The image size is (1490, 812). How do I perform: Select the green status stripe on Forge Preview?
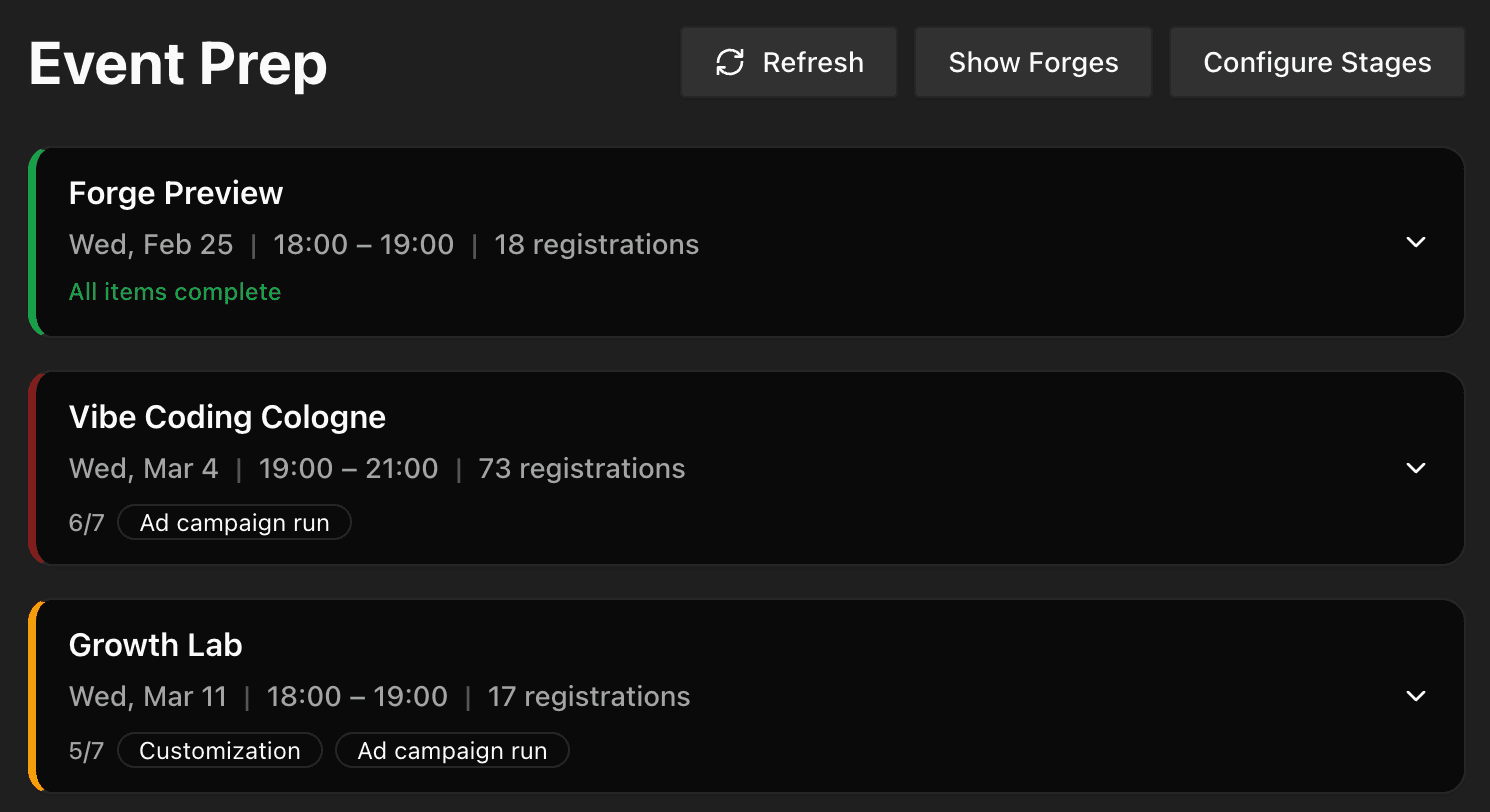[x=35, y=242]
